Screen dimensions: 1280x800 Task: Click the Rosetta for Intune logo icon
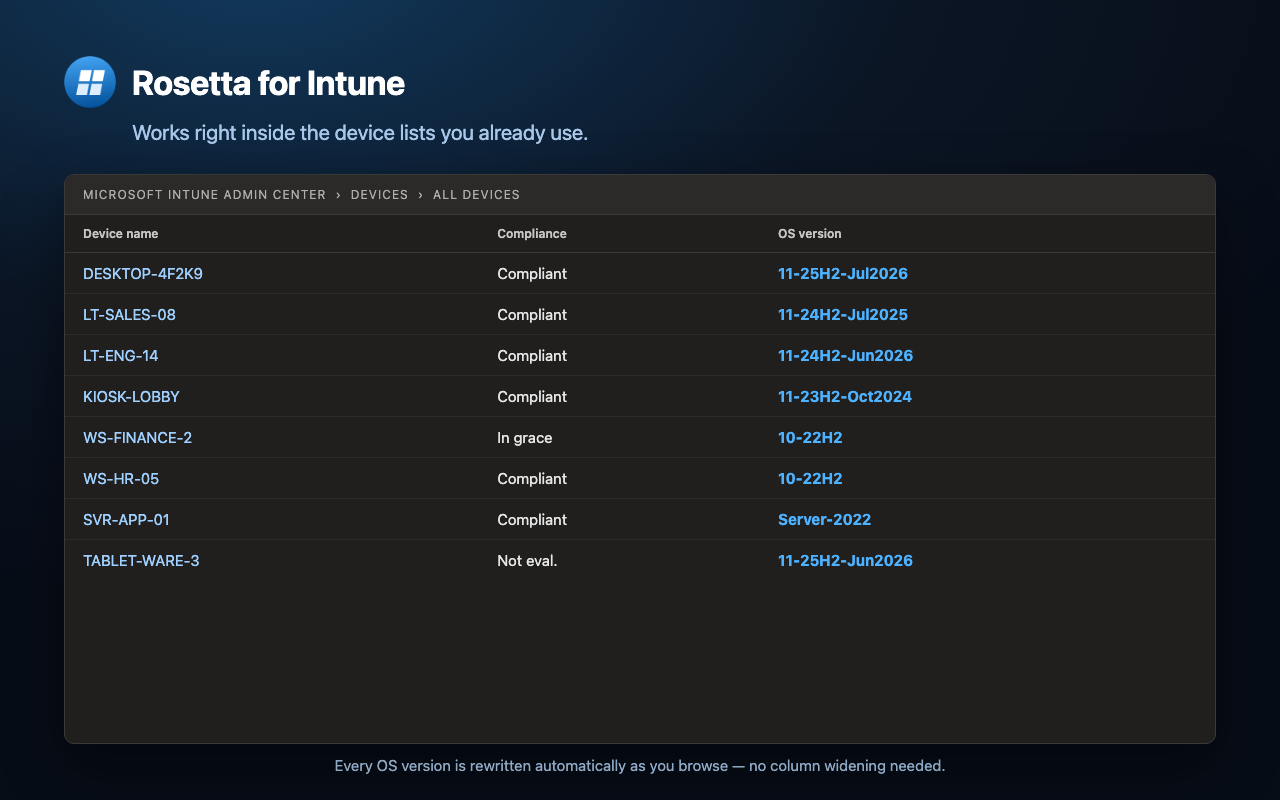(x=90, y=82)
